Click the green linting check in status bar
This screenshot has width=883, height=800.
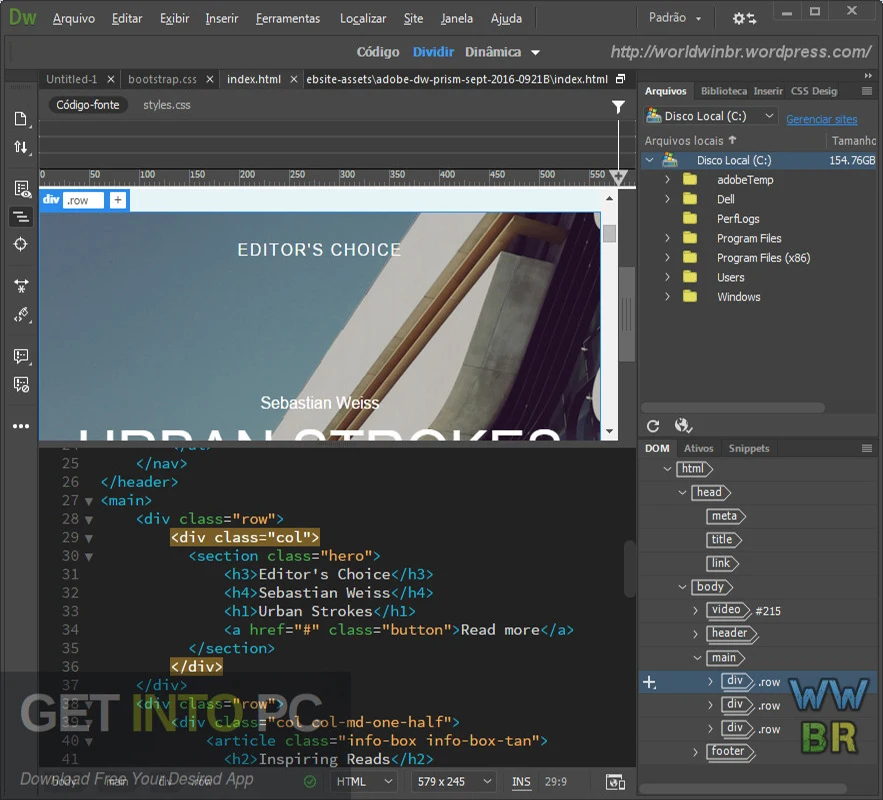click(x=308, y=782)
